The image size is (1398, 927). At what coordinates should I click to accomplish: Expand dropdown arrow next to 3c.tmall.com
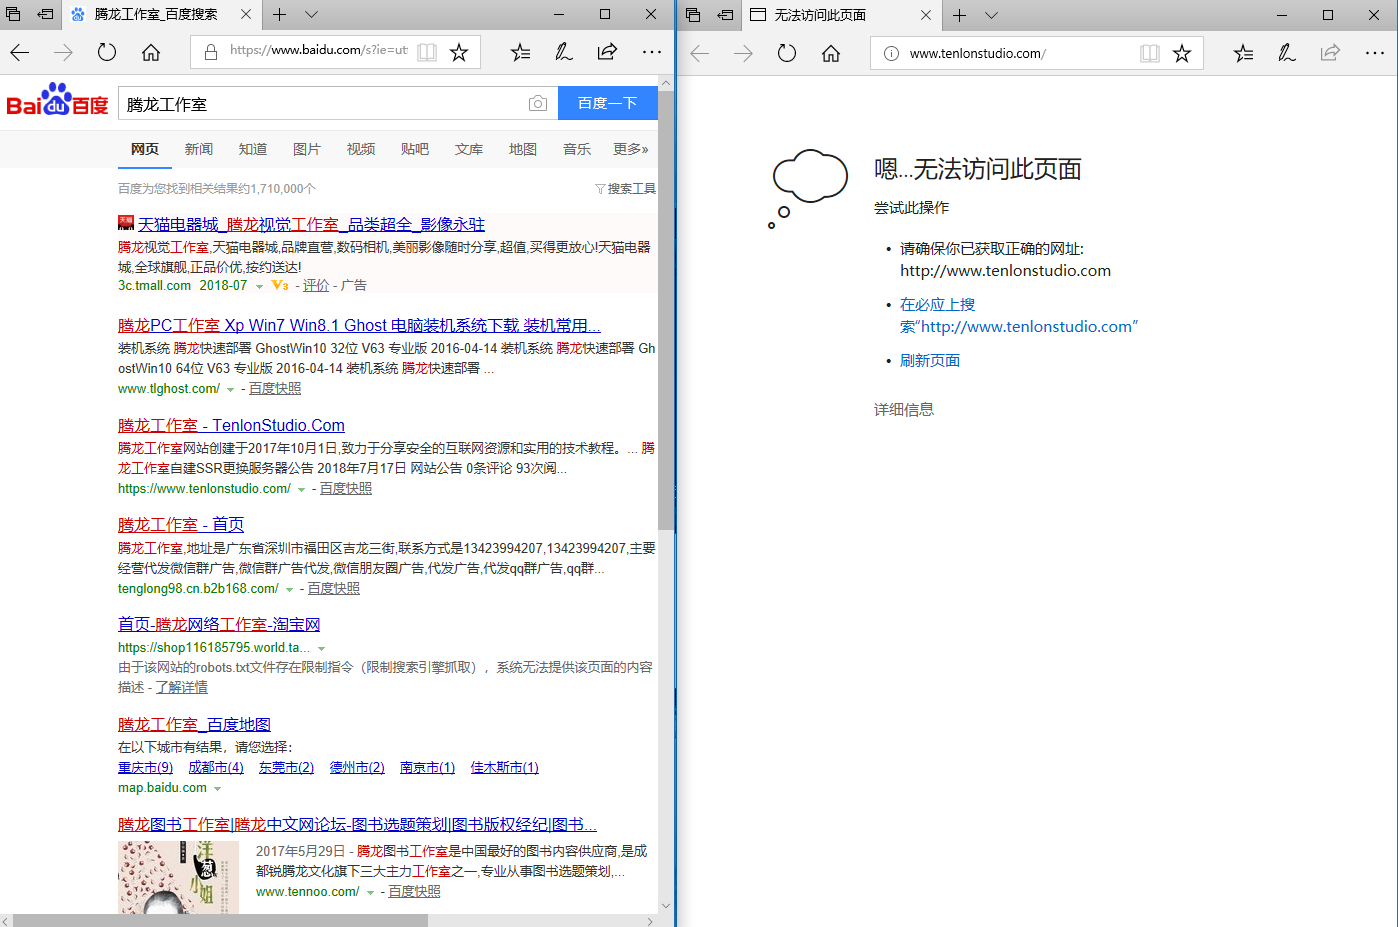click(x=259, y=286)
